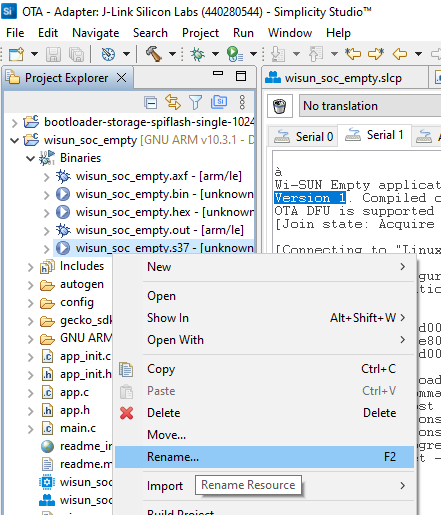Viewport: 441px width, 515px height.
Task: Click the Next Annotation icon
Action: pyautogui.click(x=278, y=54)
